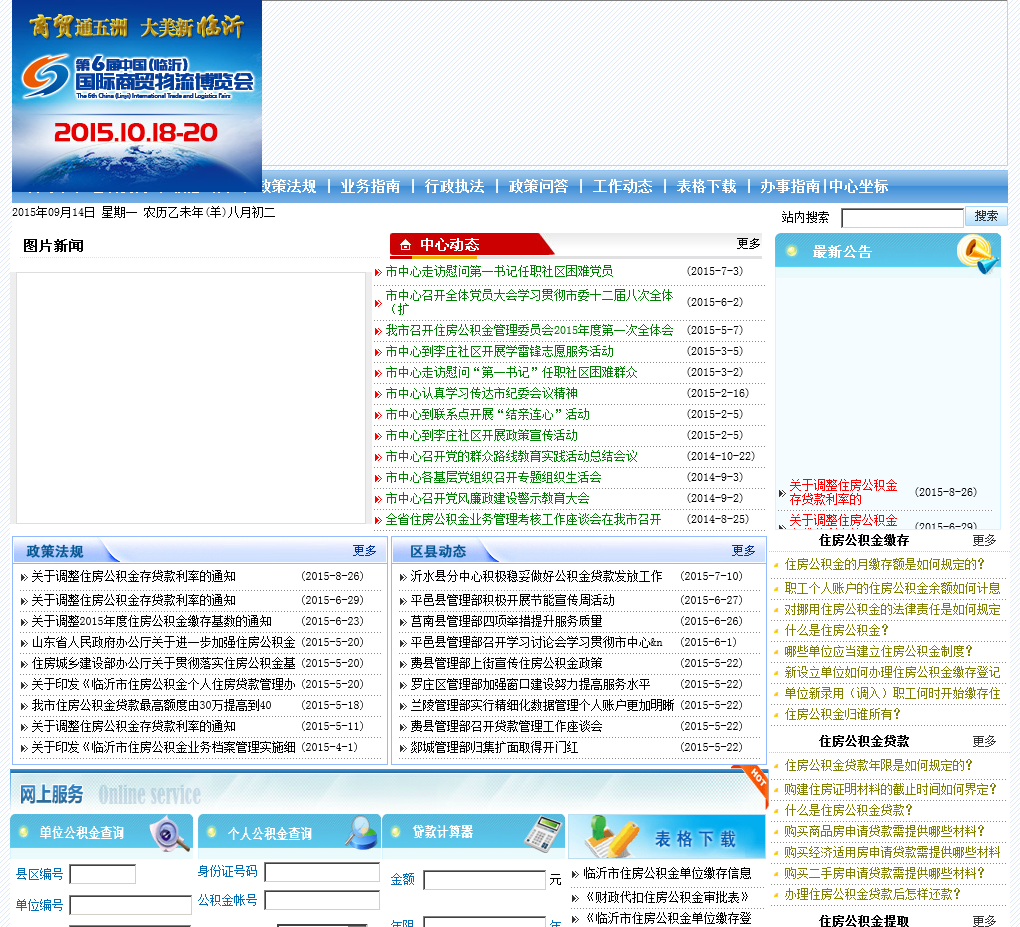Click 更多 beside 住房公积金贷款
This screenshot has height=927, width=1020.
[984, 742]
